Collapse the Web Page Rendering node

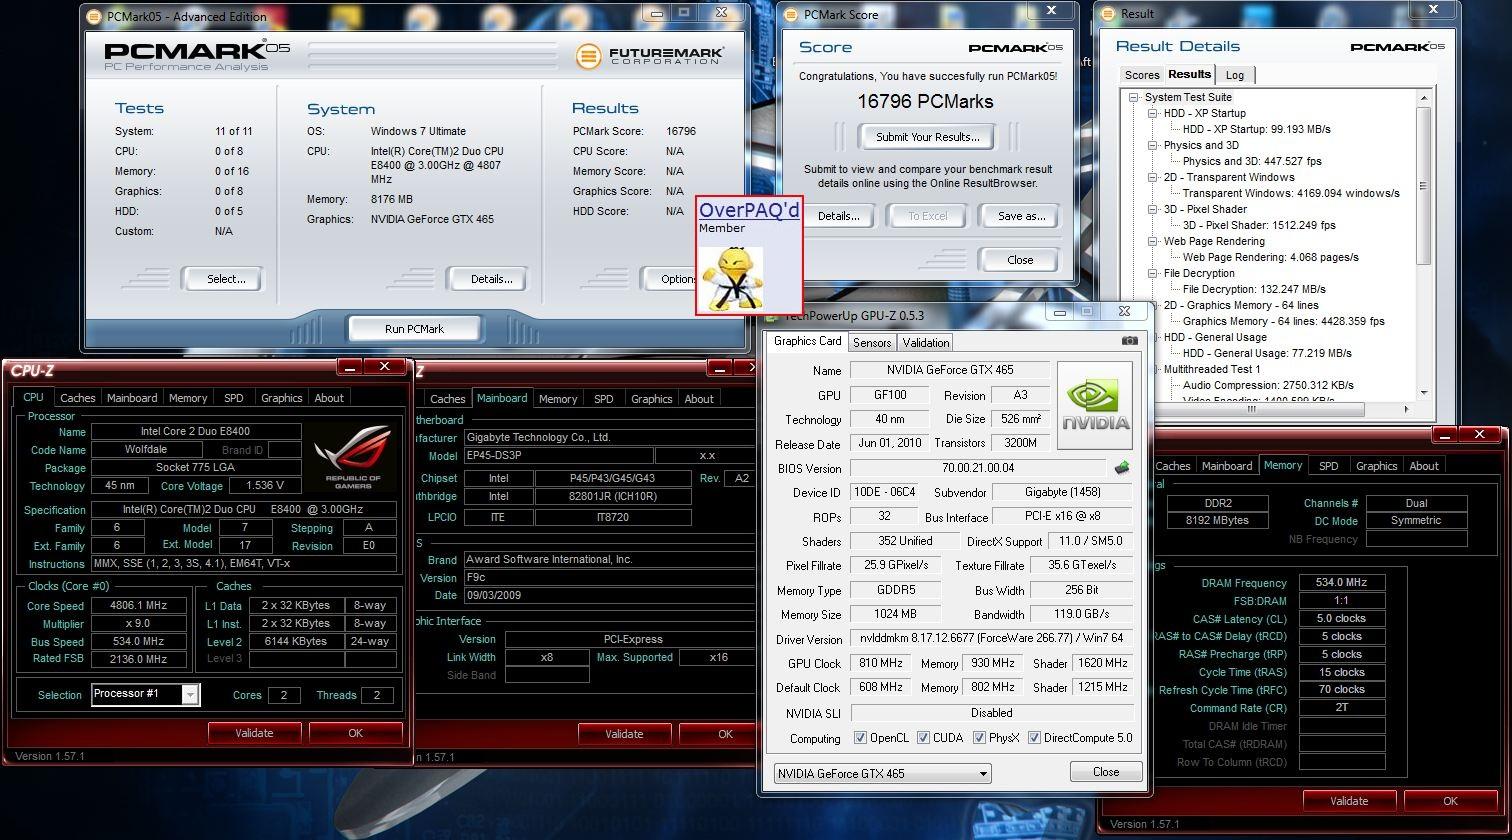1153,241
